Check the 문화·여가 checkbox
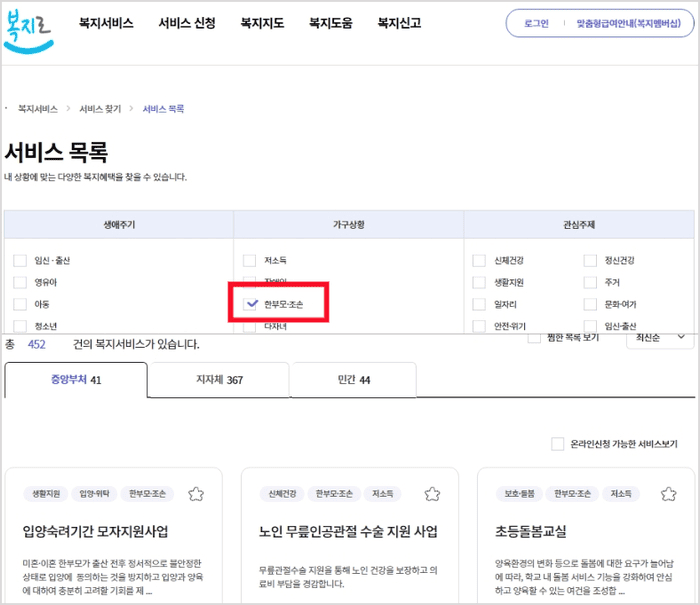The image size is (700, 605). (590, 304)
